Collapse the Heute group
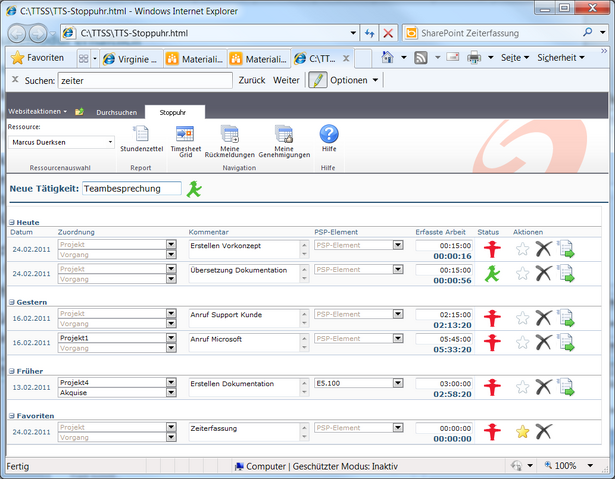The height and width of the screenshot is (479, 615). point(12,222)
